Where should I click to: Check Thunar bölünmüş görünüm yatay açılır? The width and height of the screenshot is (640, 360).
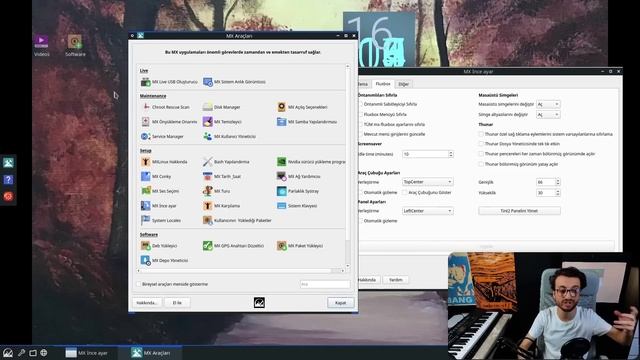(x=481, y=164)
